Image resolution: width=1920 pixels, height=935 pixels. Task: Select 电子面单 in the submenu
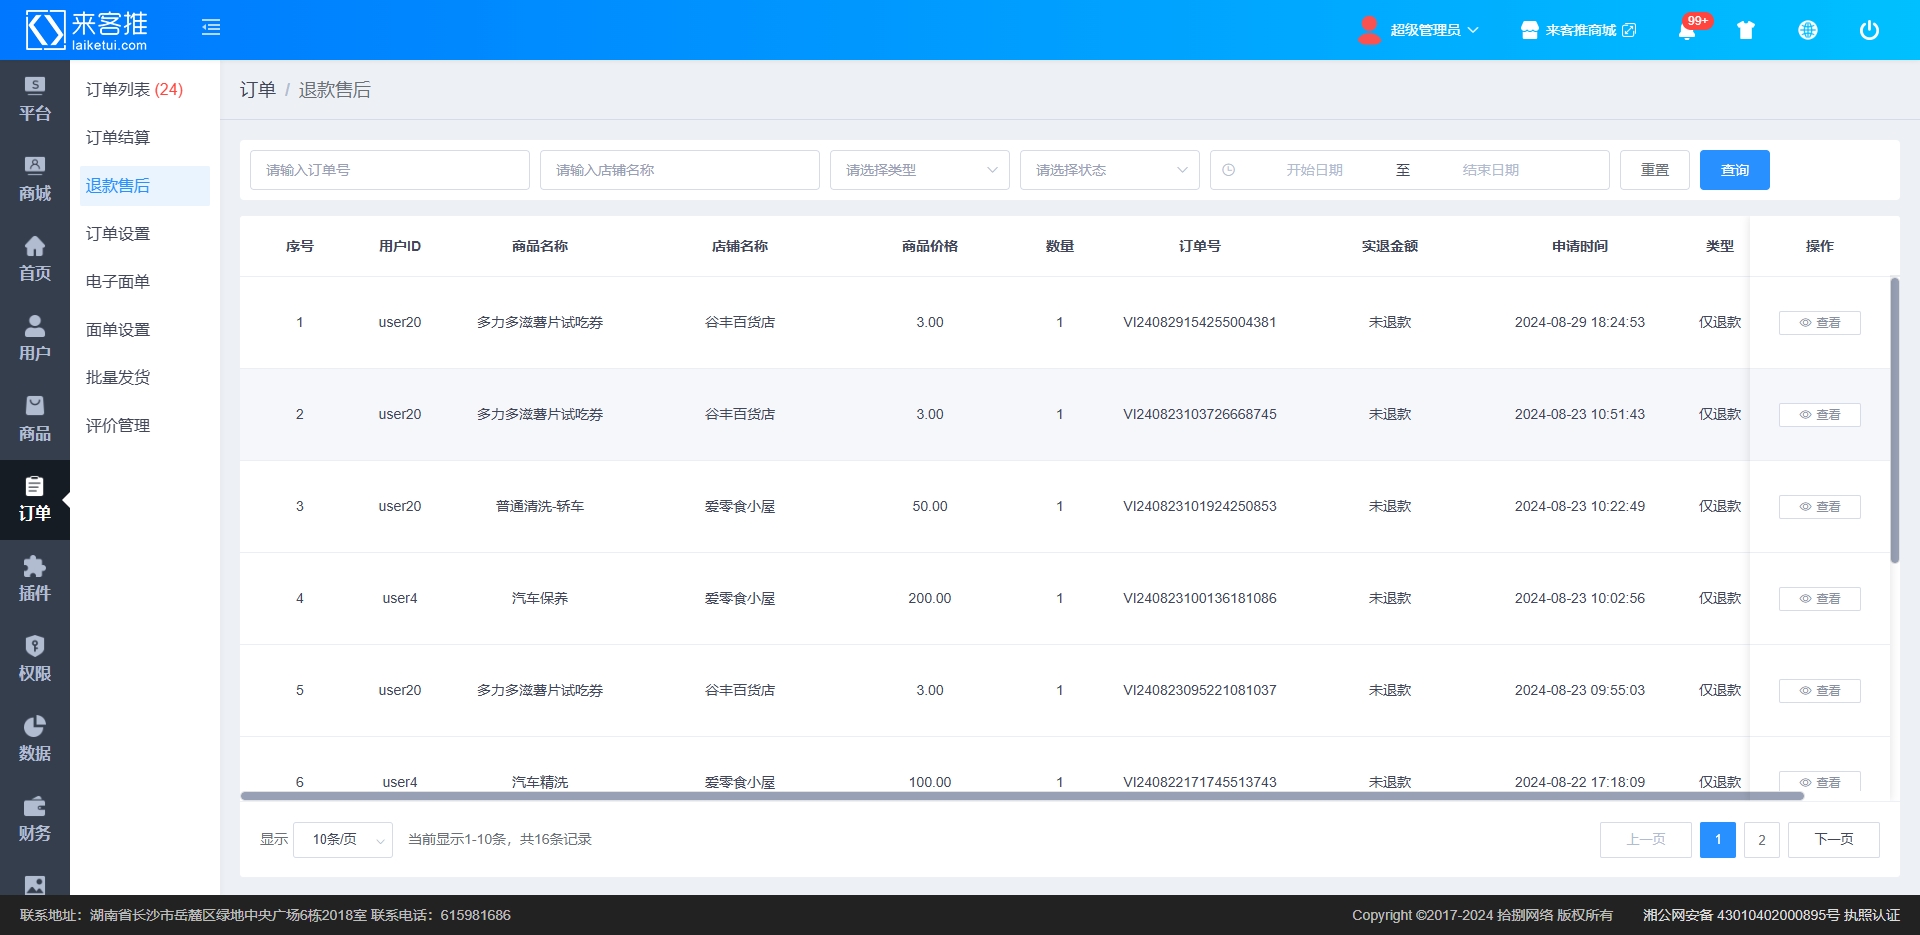coord(118,282)
